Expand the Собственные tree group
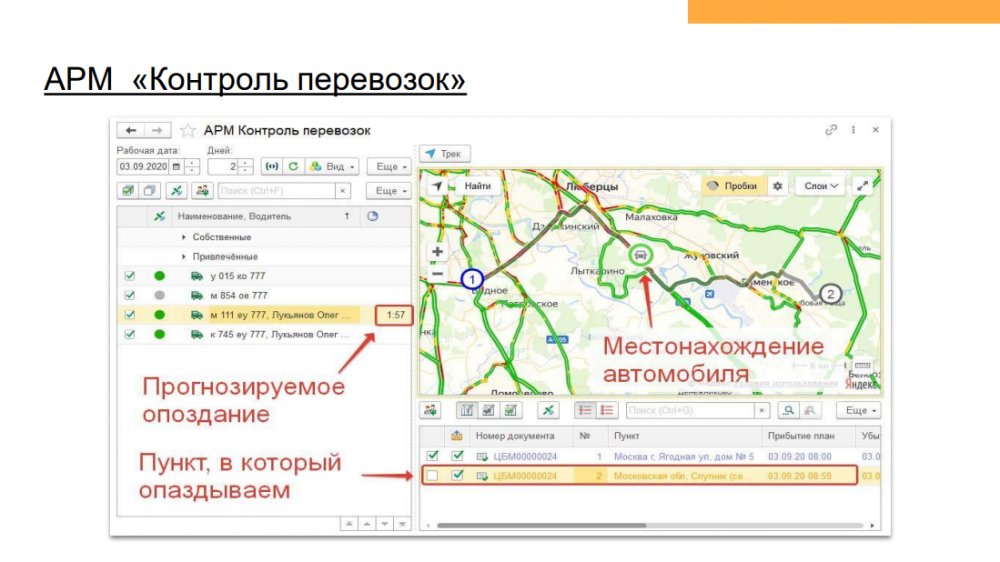 pos(184,237)
